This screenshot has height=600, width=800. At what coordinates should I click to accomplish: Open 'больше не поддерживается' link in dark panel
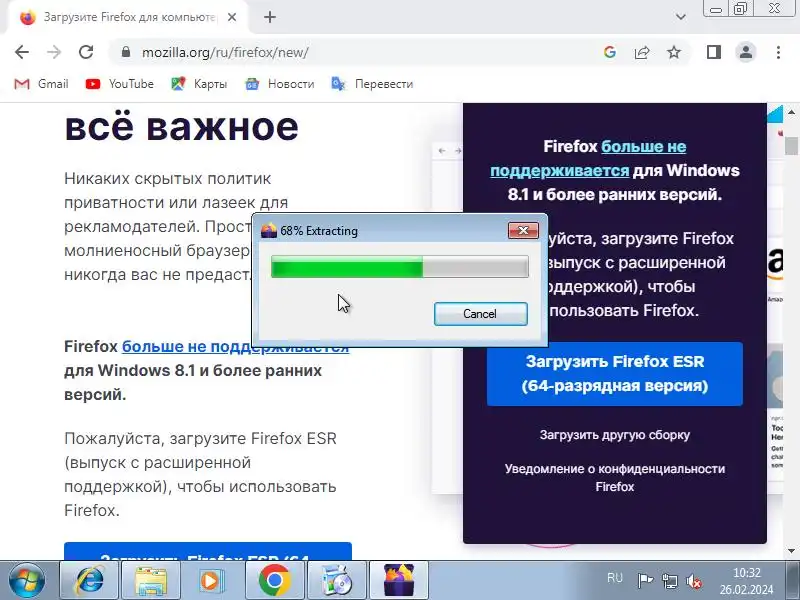click(588, 158)
